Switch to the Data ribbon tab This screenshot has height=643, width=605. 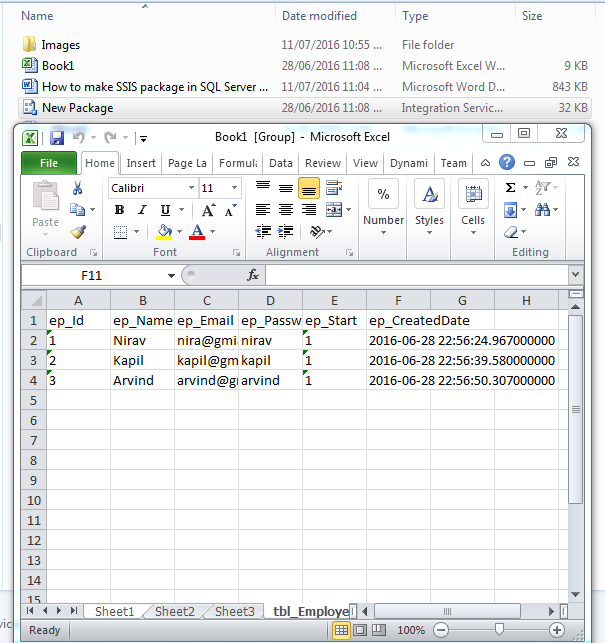281,163
